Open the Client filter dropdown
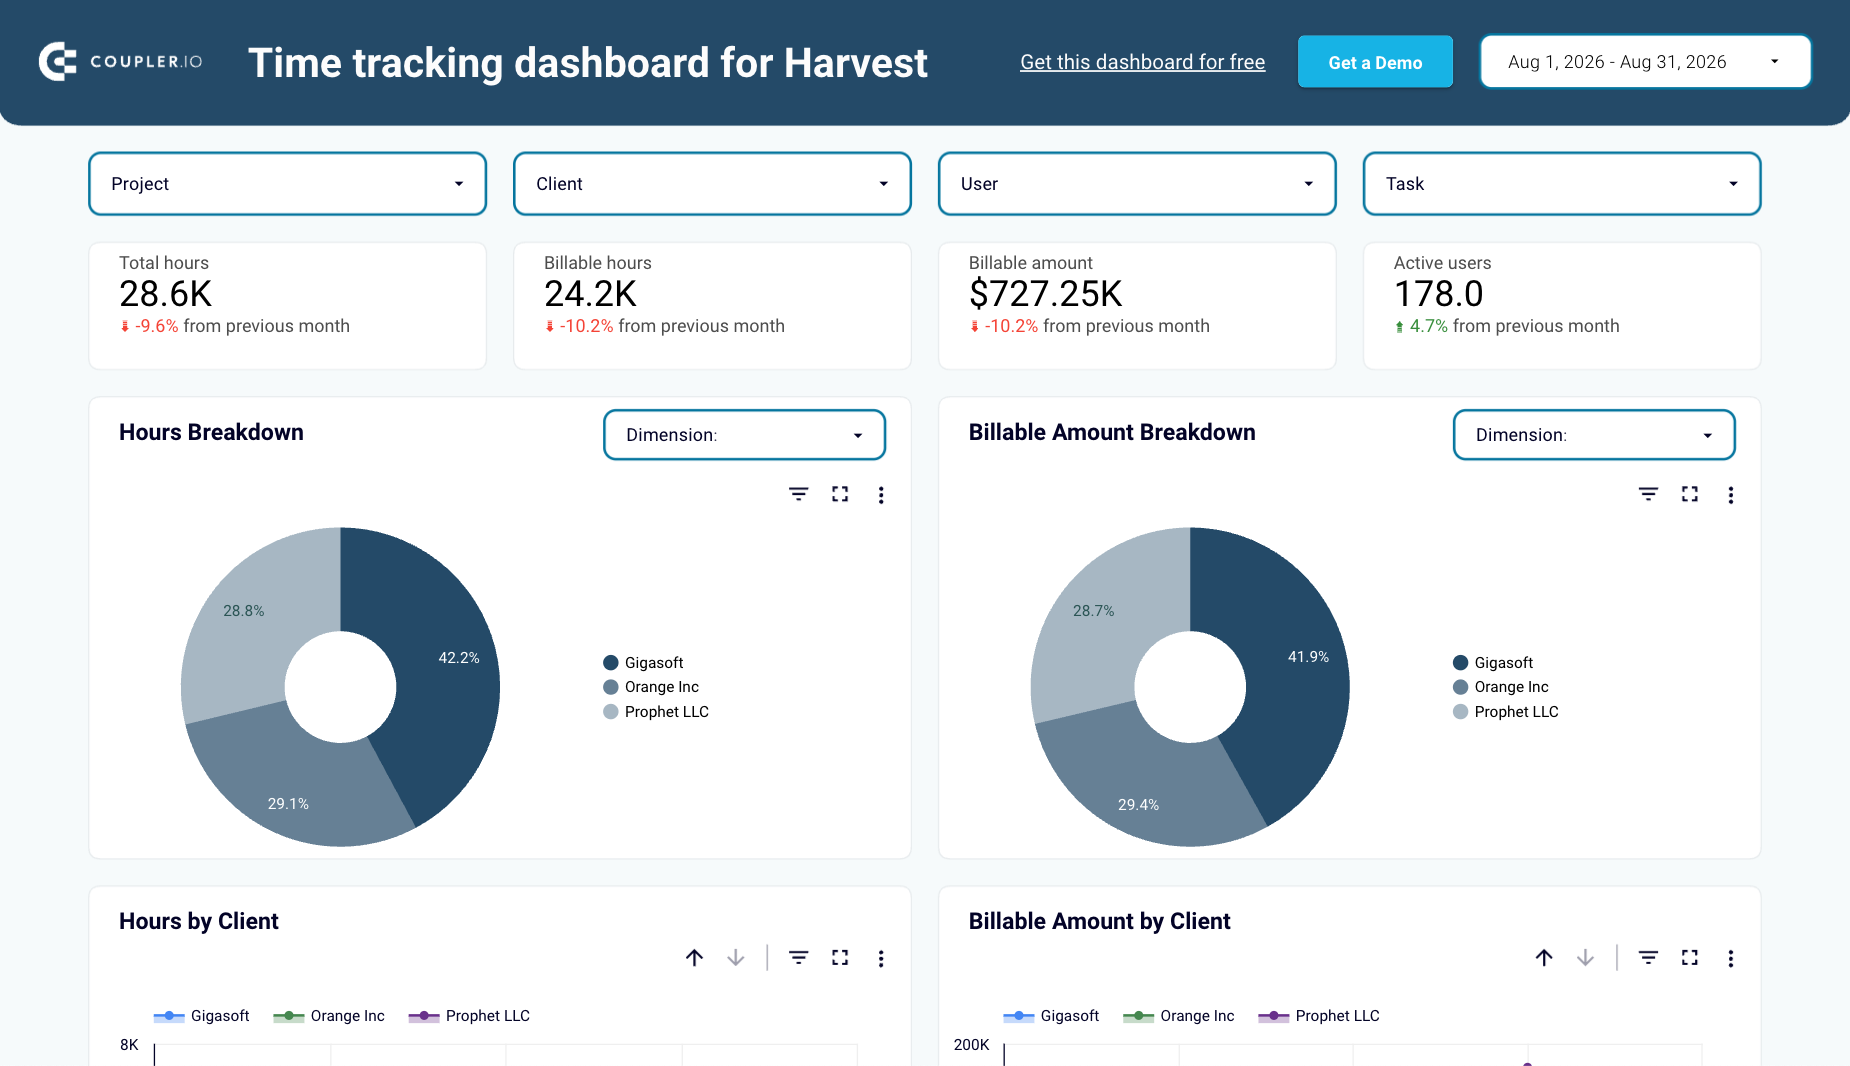The image size is (1850, 1066). (x=712, y=184)
